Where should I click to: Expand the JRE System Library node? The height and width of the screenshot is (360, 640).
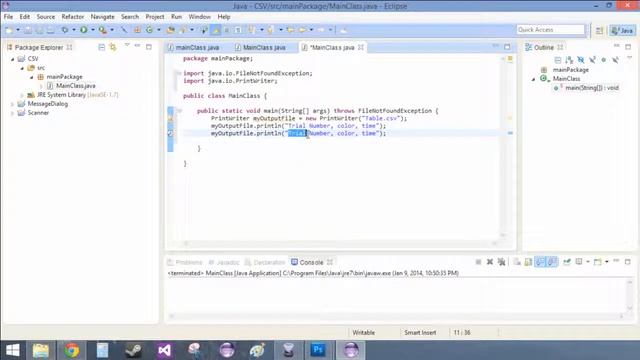pyautogui.click(x=22, y=95)
